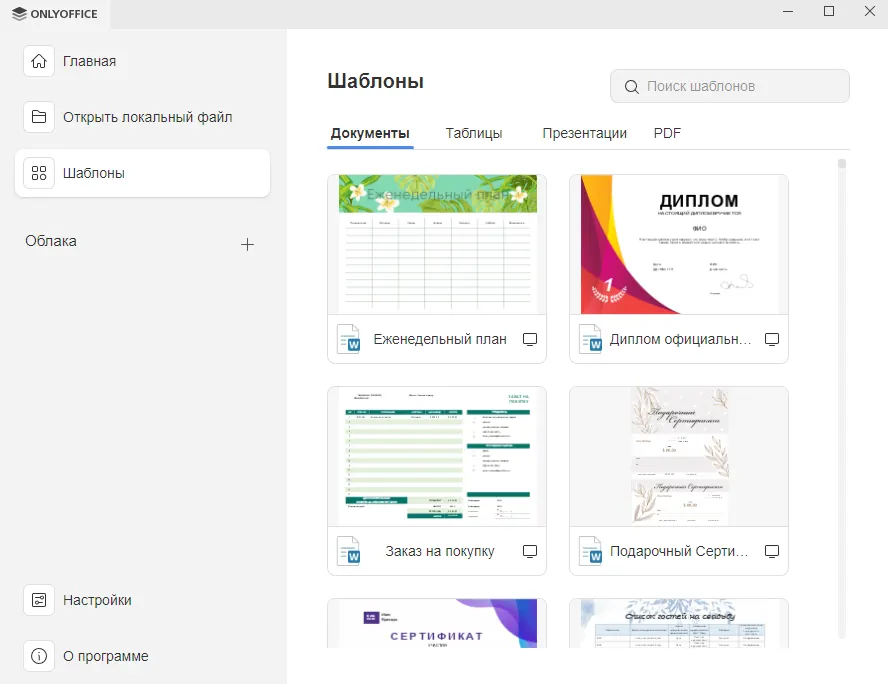Click the Шаблоны grid icon in sidebar

(x=39, y=173)
